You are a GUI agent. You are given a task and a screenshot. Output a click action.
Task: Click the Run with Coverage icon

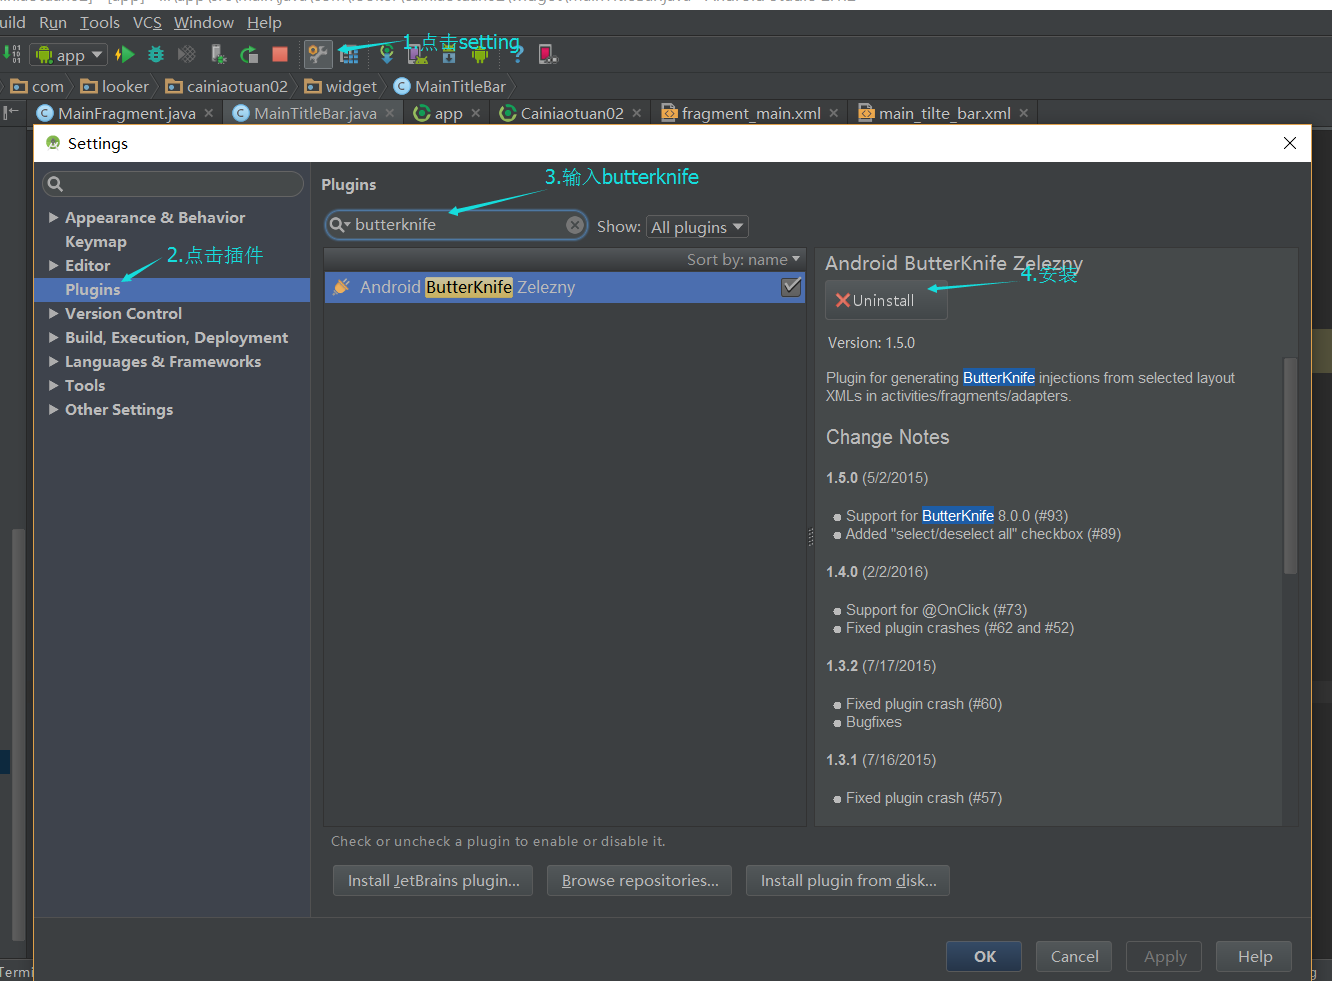coord(187,54)
